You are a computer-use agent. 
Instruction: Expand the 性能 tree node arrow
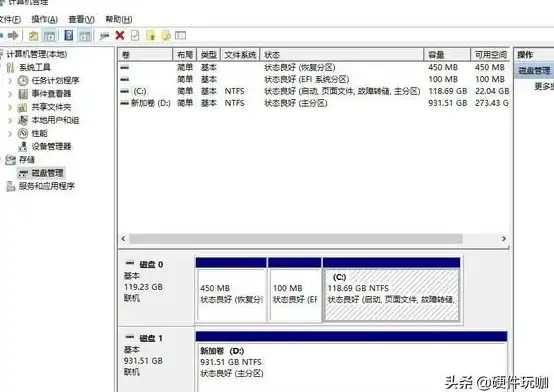pyautogui.click(x=10, y=134)
